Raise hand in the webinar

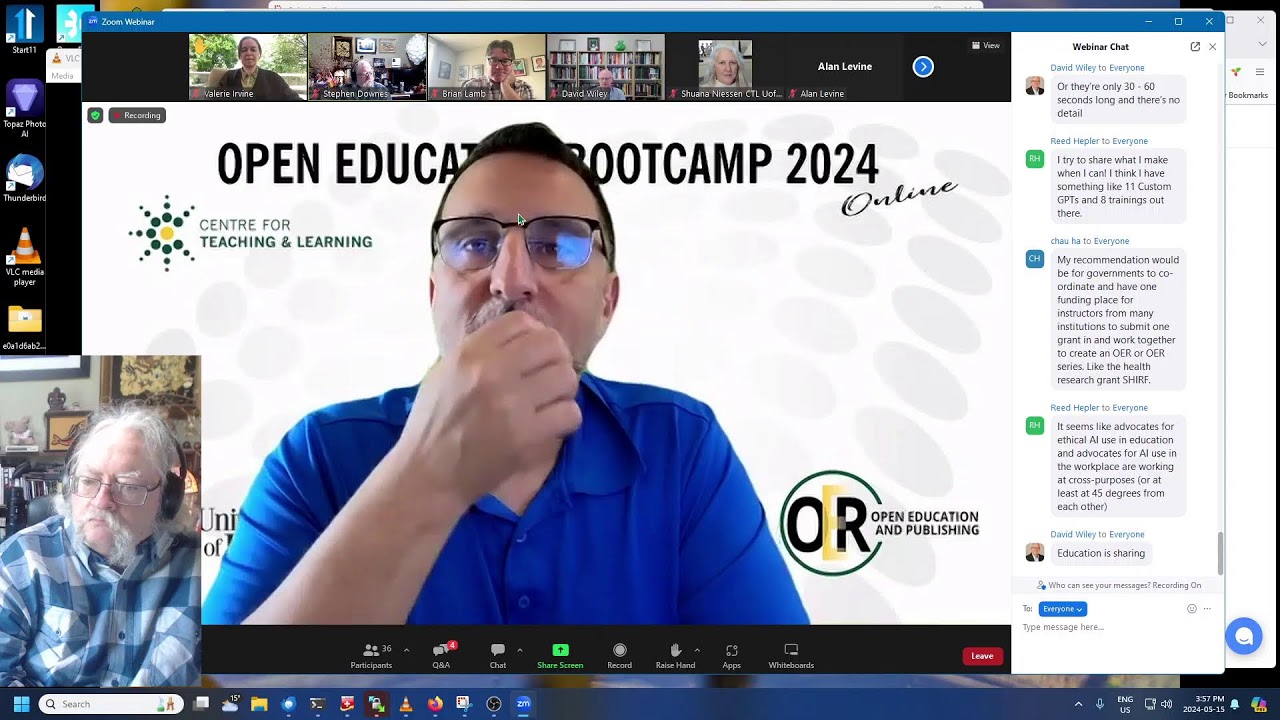[x=675, y=656]
